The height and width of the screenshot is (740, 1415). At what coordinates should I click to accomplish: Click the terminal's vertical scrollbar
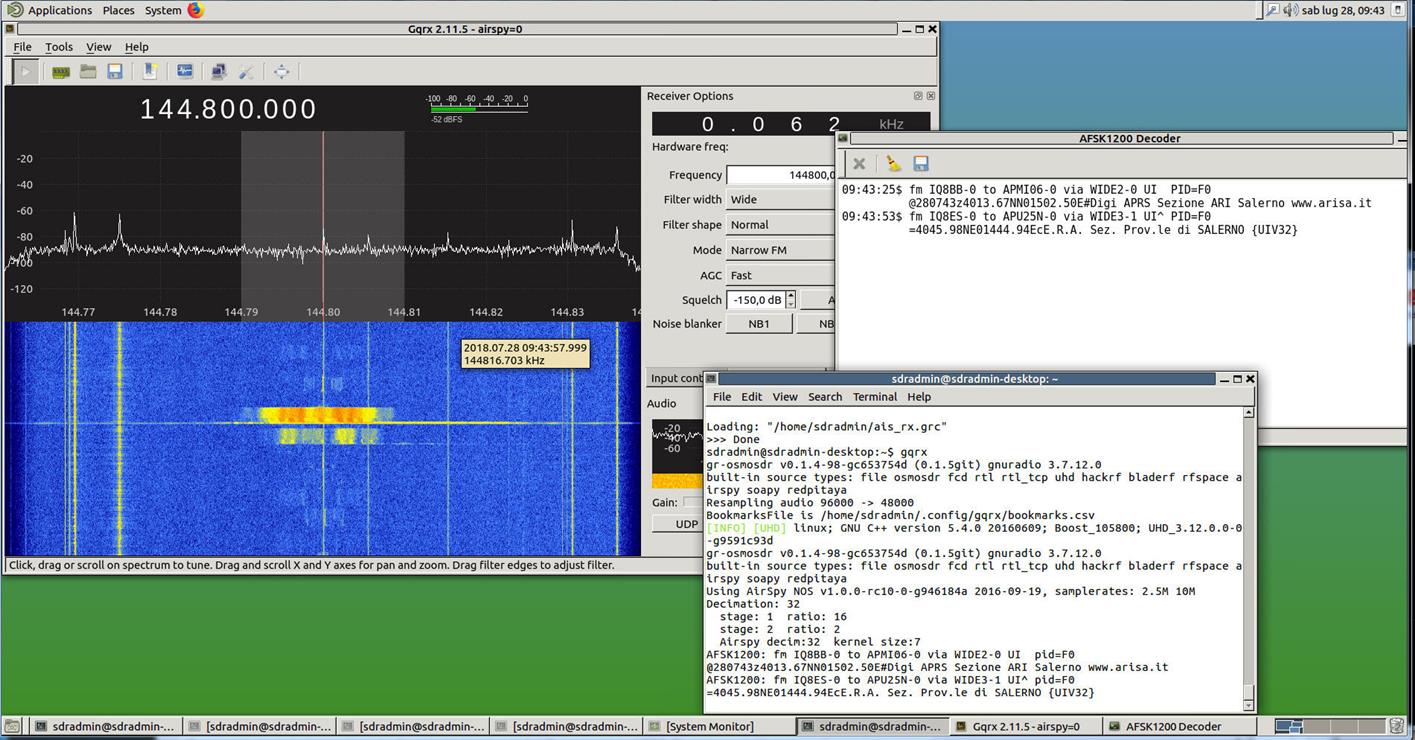pos(1248,559)
